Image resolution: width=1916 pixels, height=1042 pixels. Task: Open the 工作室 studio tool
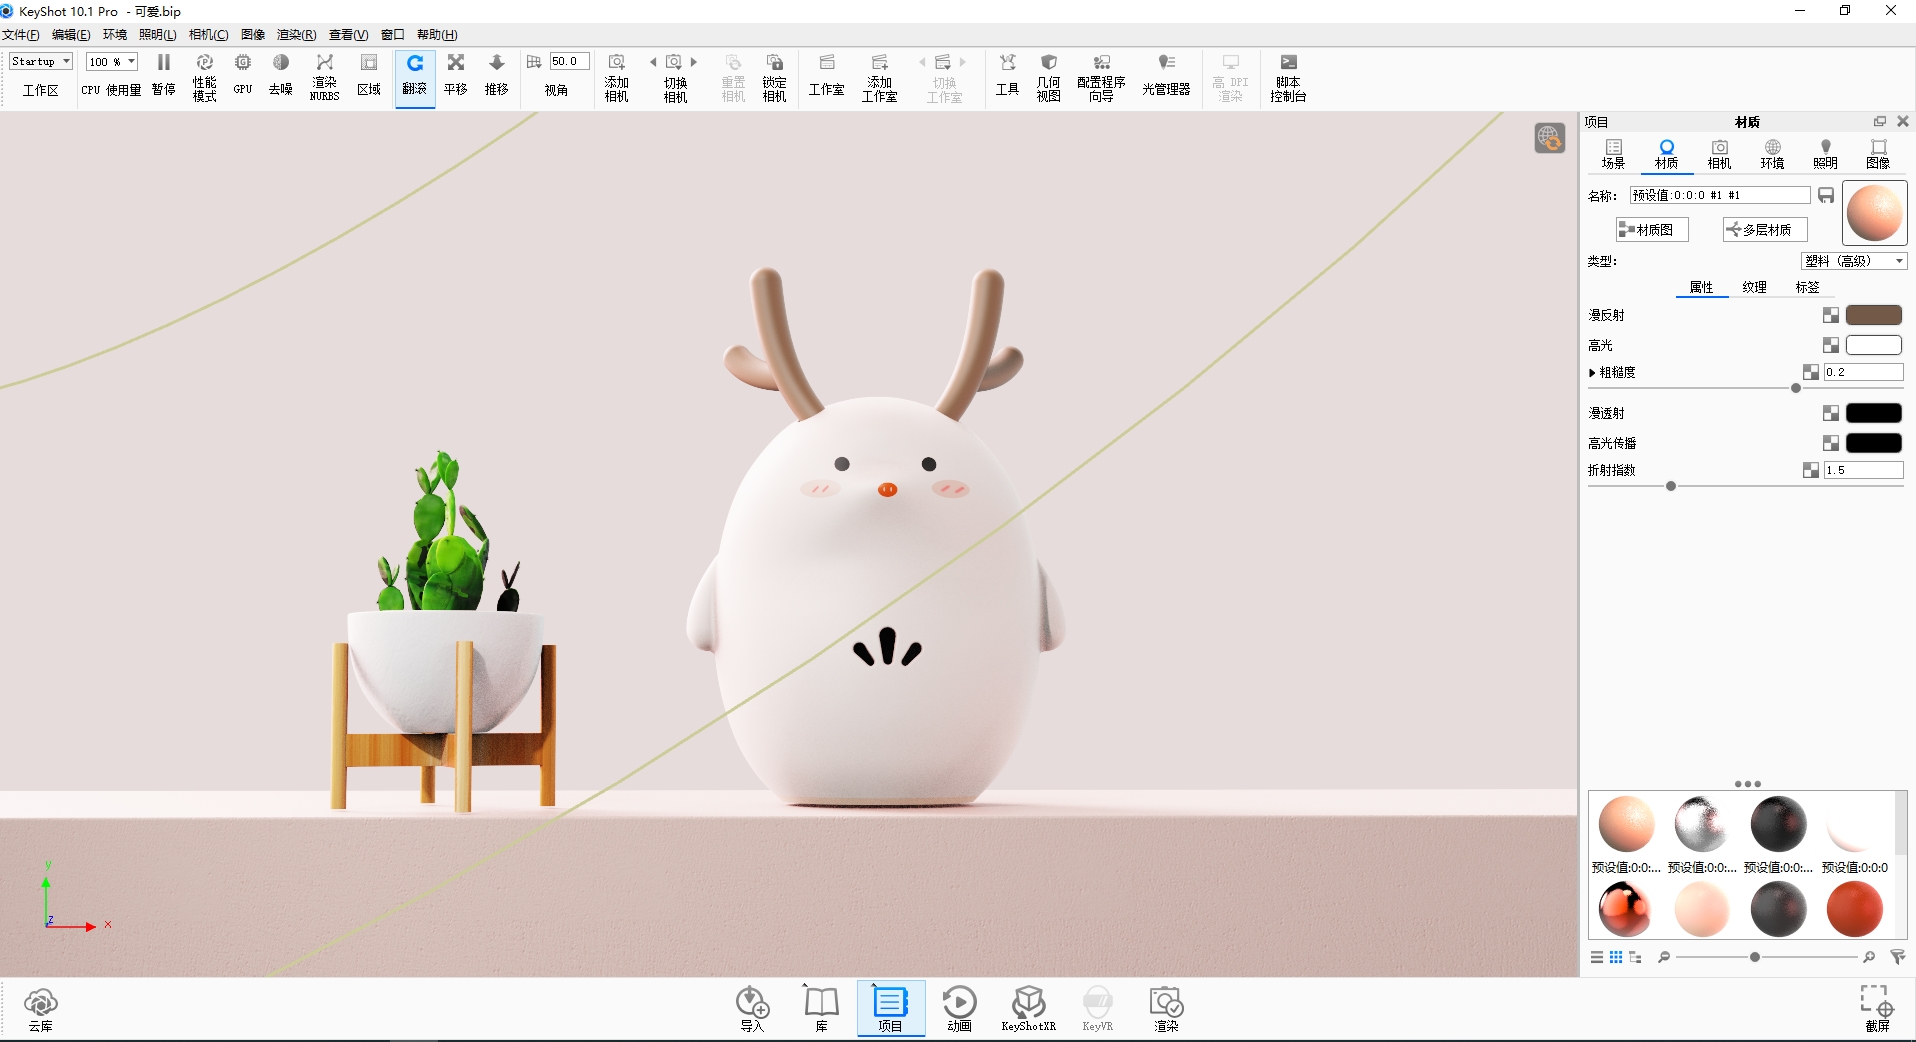tap(827, 75)
